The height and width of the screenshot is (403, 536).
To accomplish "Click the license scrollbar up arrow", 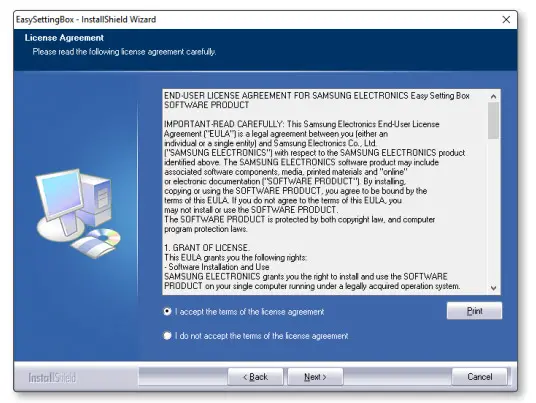I will 493,96.
